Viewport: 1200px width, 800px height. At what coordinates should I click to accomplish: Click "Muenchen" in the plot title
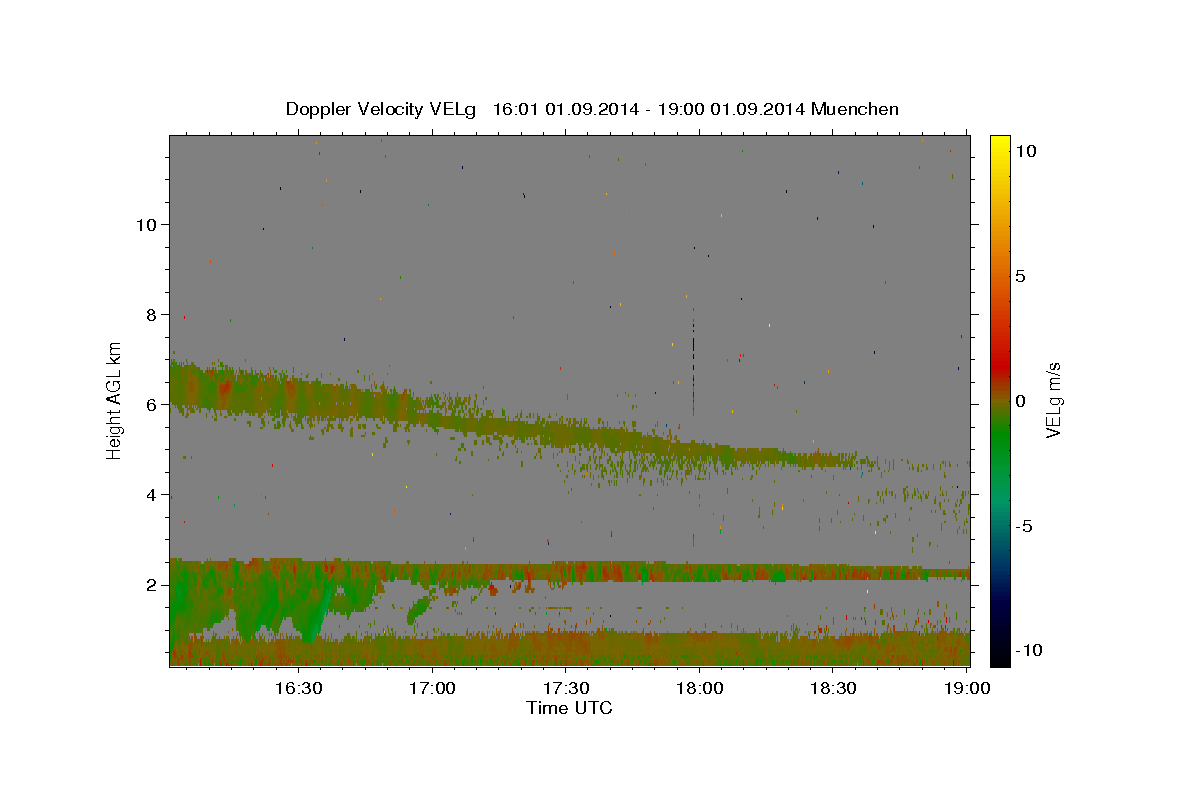pos(855,109)
